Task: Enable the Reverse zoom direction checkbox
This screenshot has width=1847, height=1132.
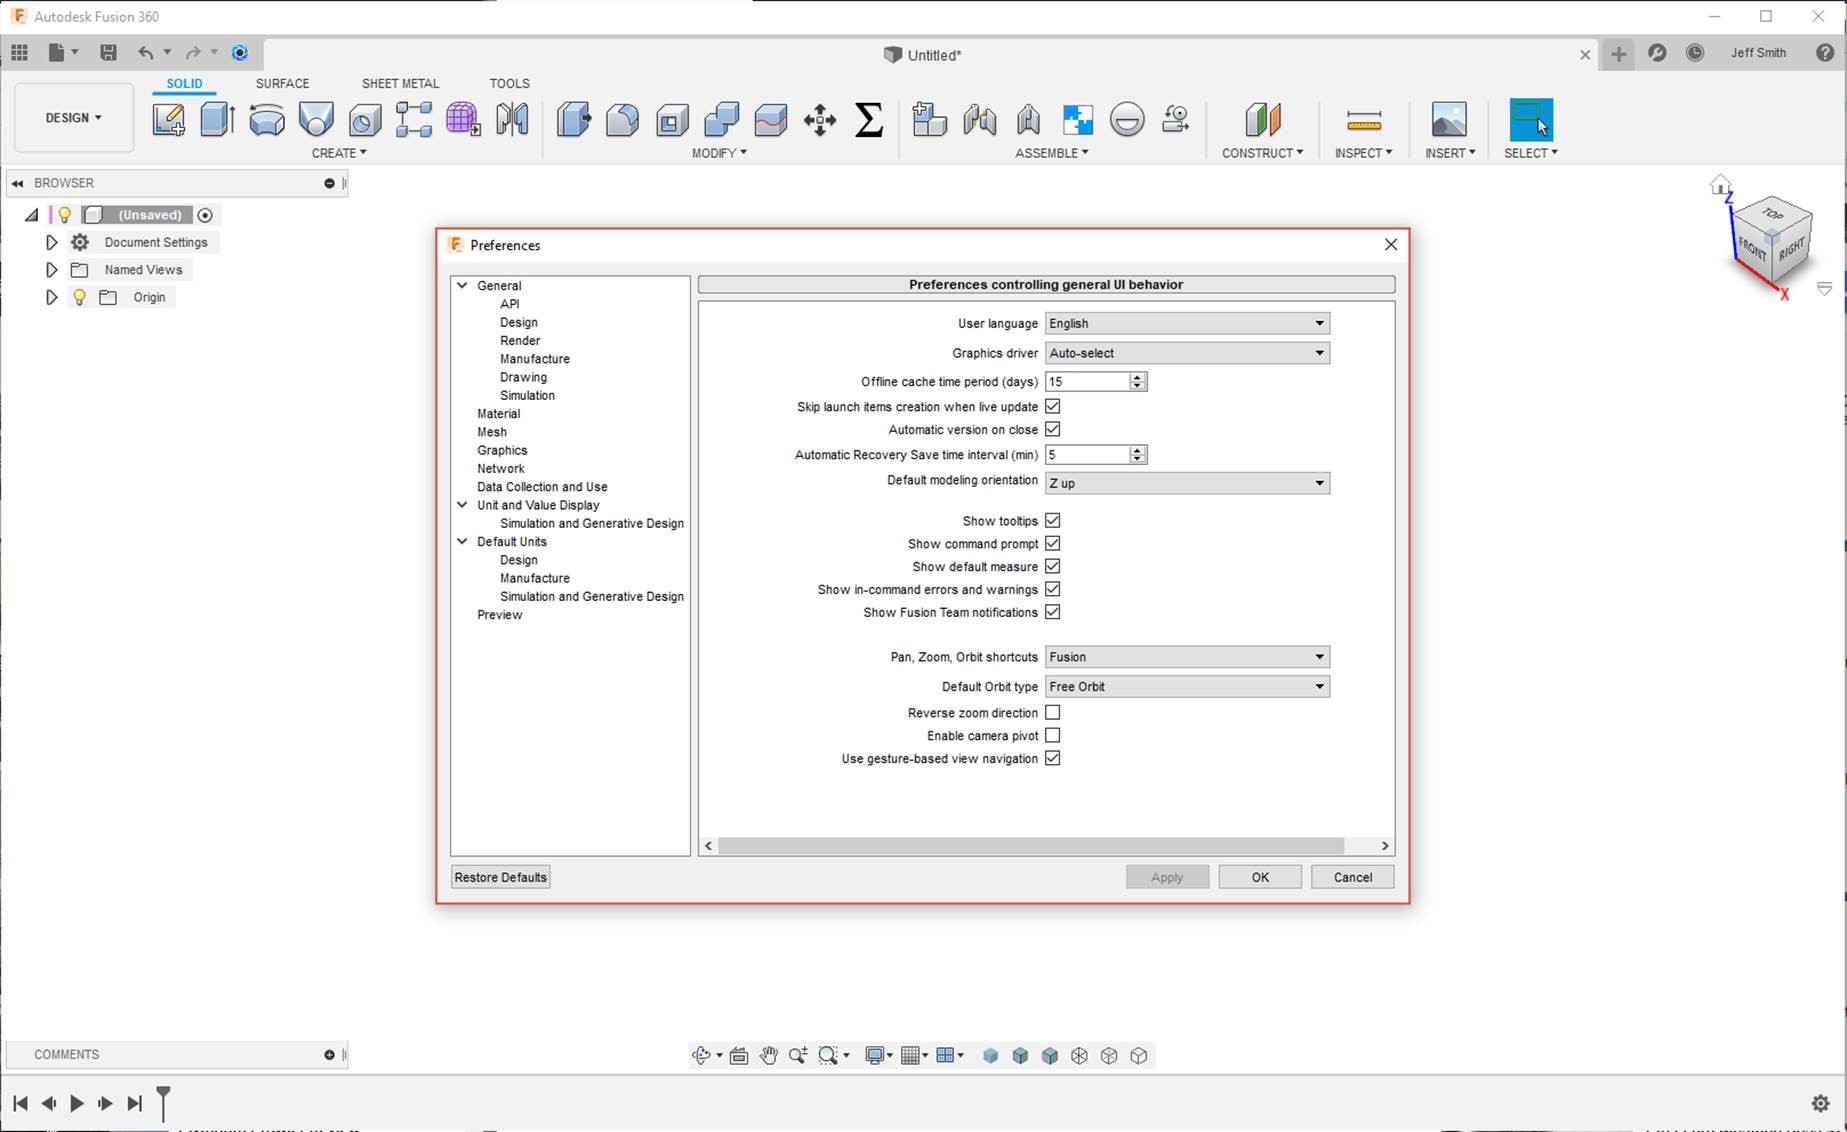Action: [x=1052, y=713]
